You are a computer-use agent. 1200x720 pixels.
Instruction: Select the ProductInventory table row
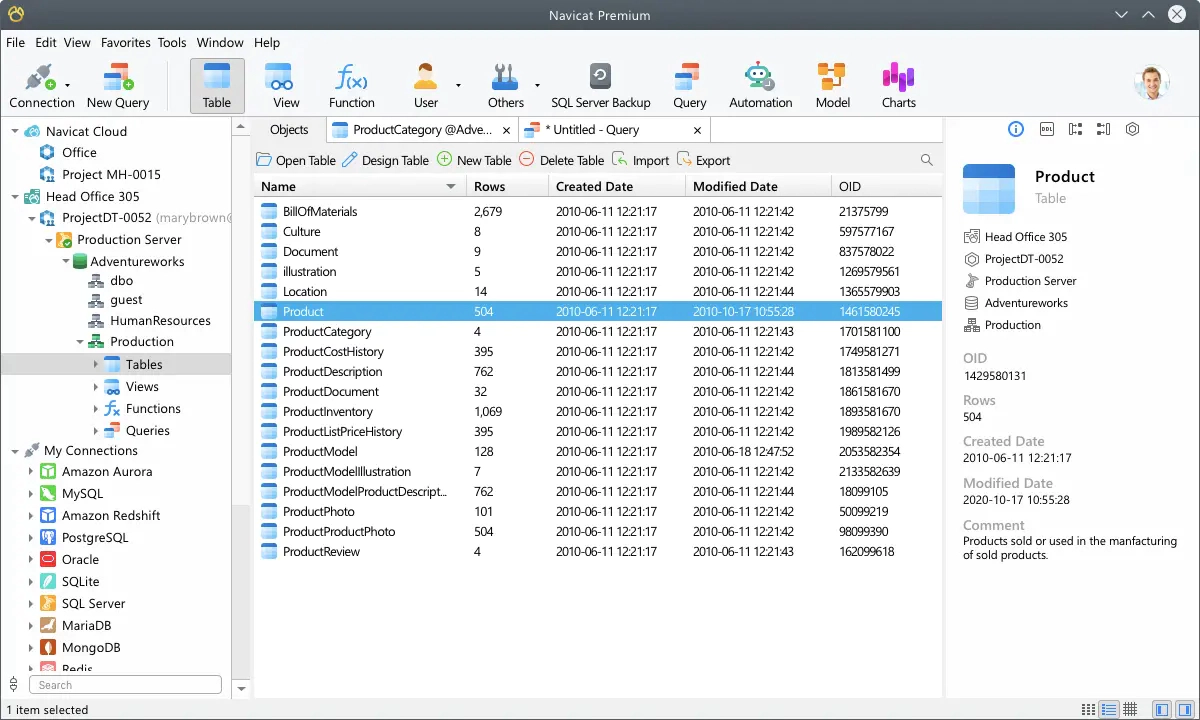[328, 412]
